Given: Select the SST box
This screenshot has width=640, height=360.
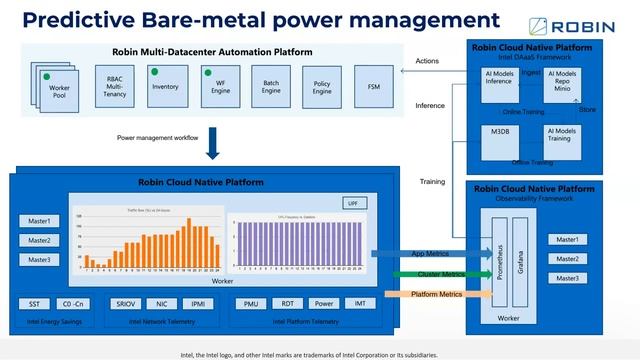Looking at the screenshot, I should point(34,304).
